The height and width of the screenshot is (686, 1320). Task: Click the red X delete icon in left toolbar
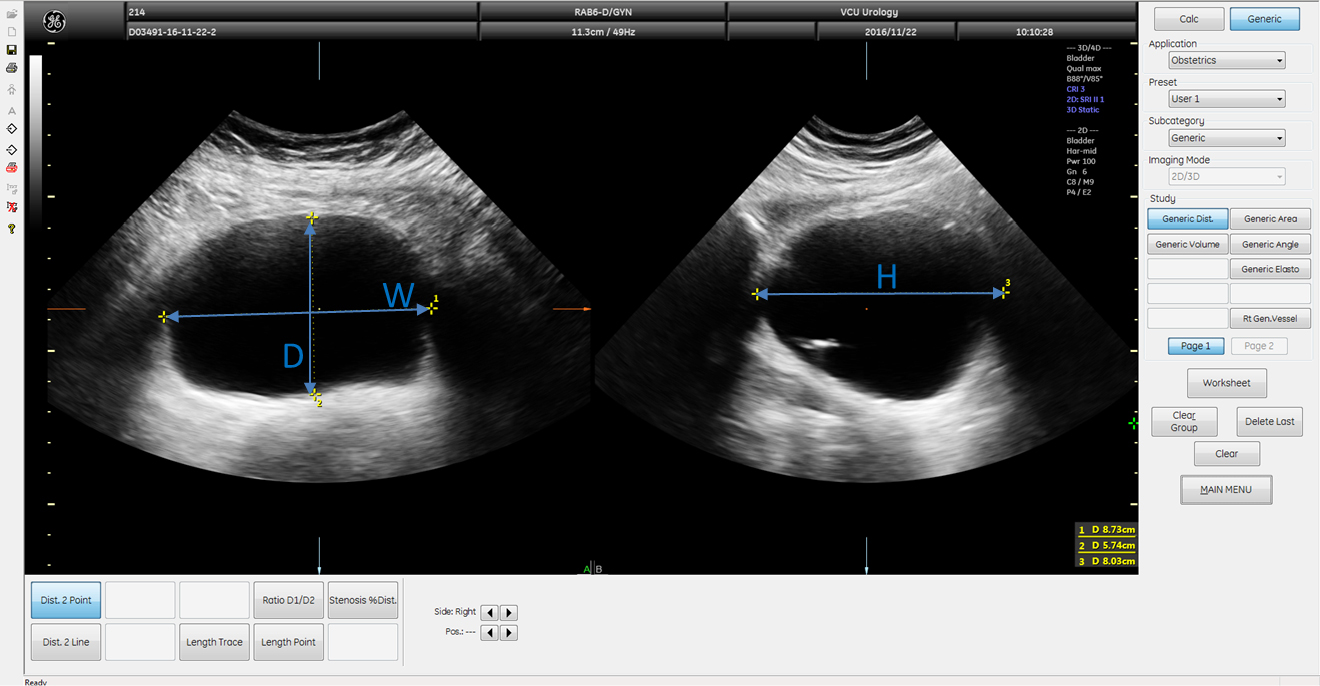11,207
